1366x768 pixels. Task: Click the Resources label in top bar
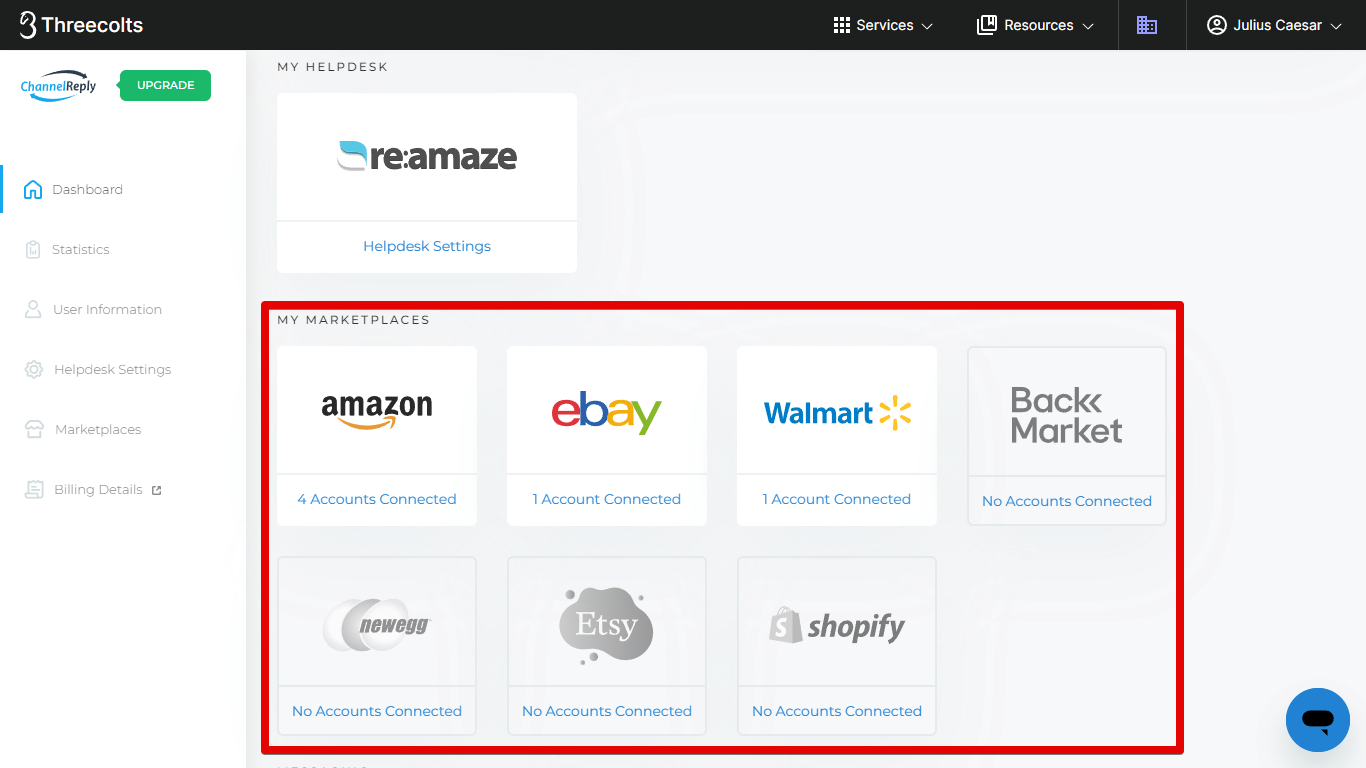pos(1039,25)
